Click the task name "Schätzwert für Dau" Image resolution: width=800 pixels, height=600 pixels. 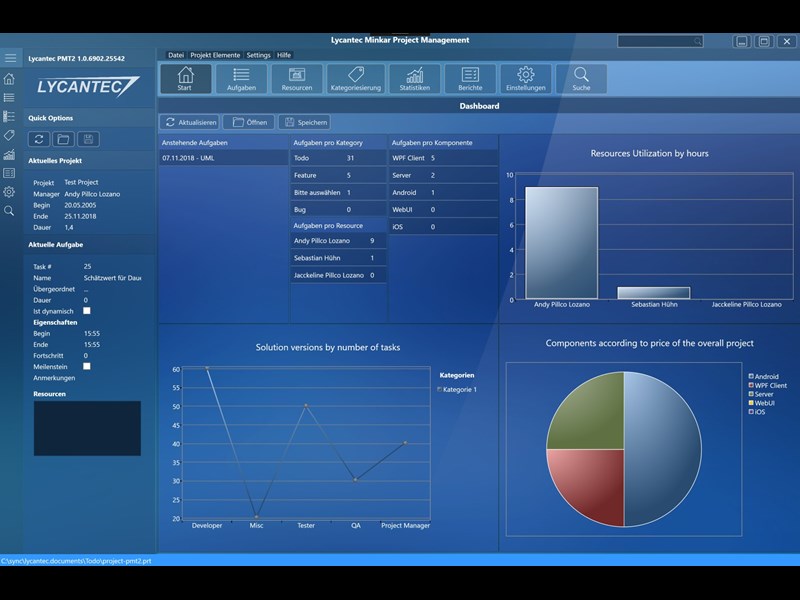(113, 278)
